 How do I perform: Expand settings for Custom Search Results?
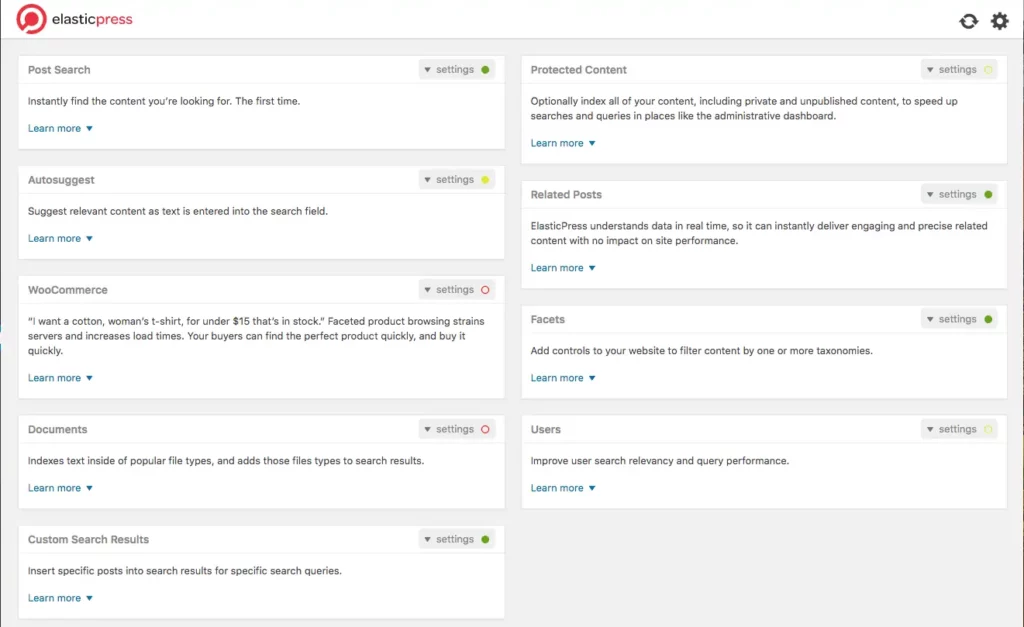click(x=449, y=540)
